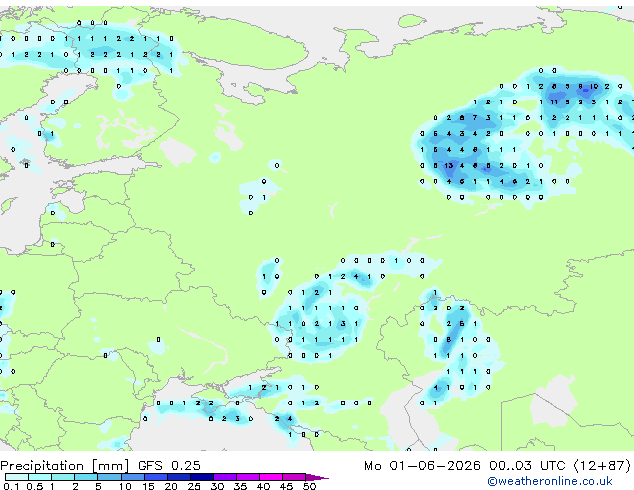Click the '(12+87)' forecast run text
The height and width of the screenshot is (490, 634).
(602, 466)
